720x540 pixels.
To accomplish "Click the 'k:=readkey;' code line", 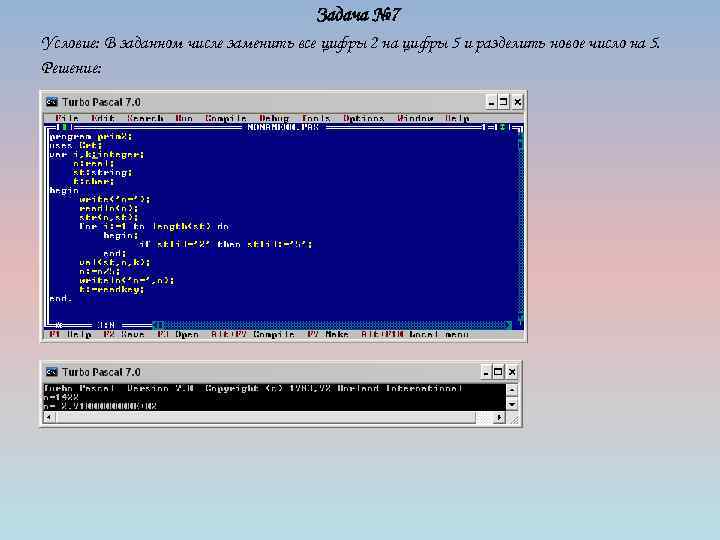I will point(112,289).
